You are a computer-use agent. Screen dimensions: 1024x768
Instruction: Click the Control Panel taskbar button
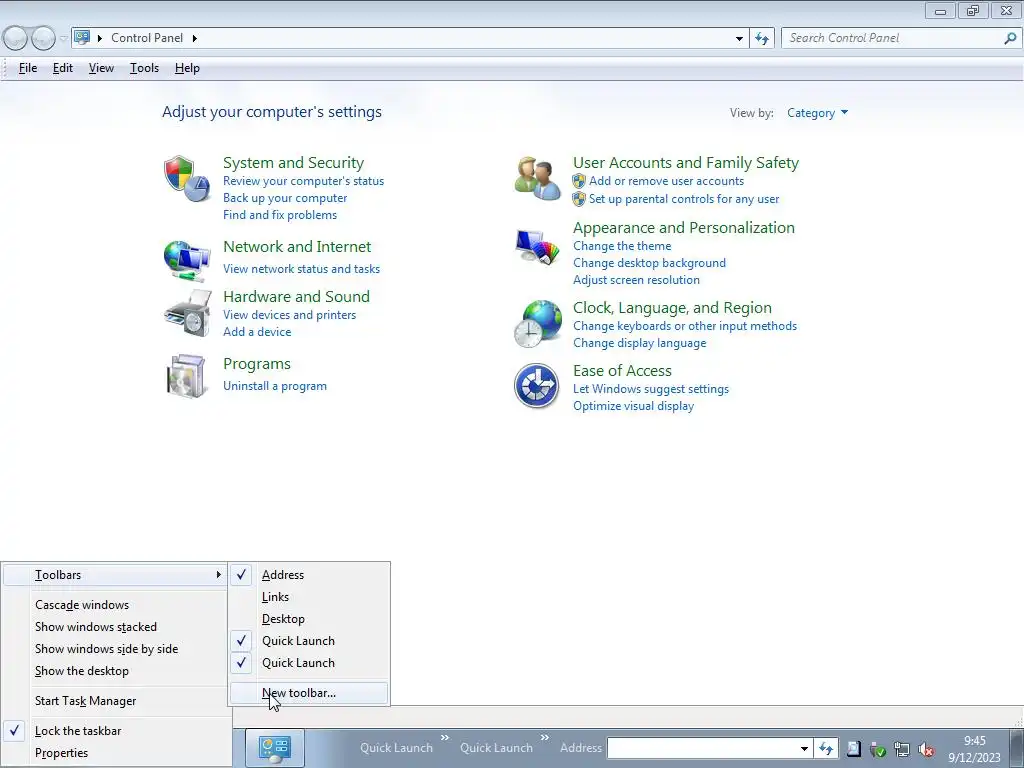pyautogui.click(x=275, y=748)
